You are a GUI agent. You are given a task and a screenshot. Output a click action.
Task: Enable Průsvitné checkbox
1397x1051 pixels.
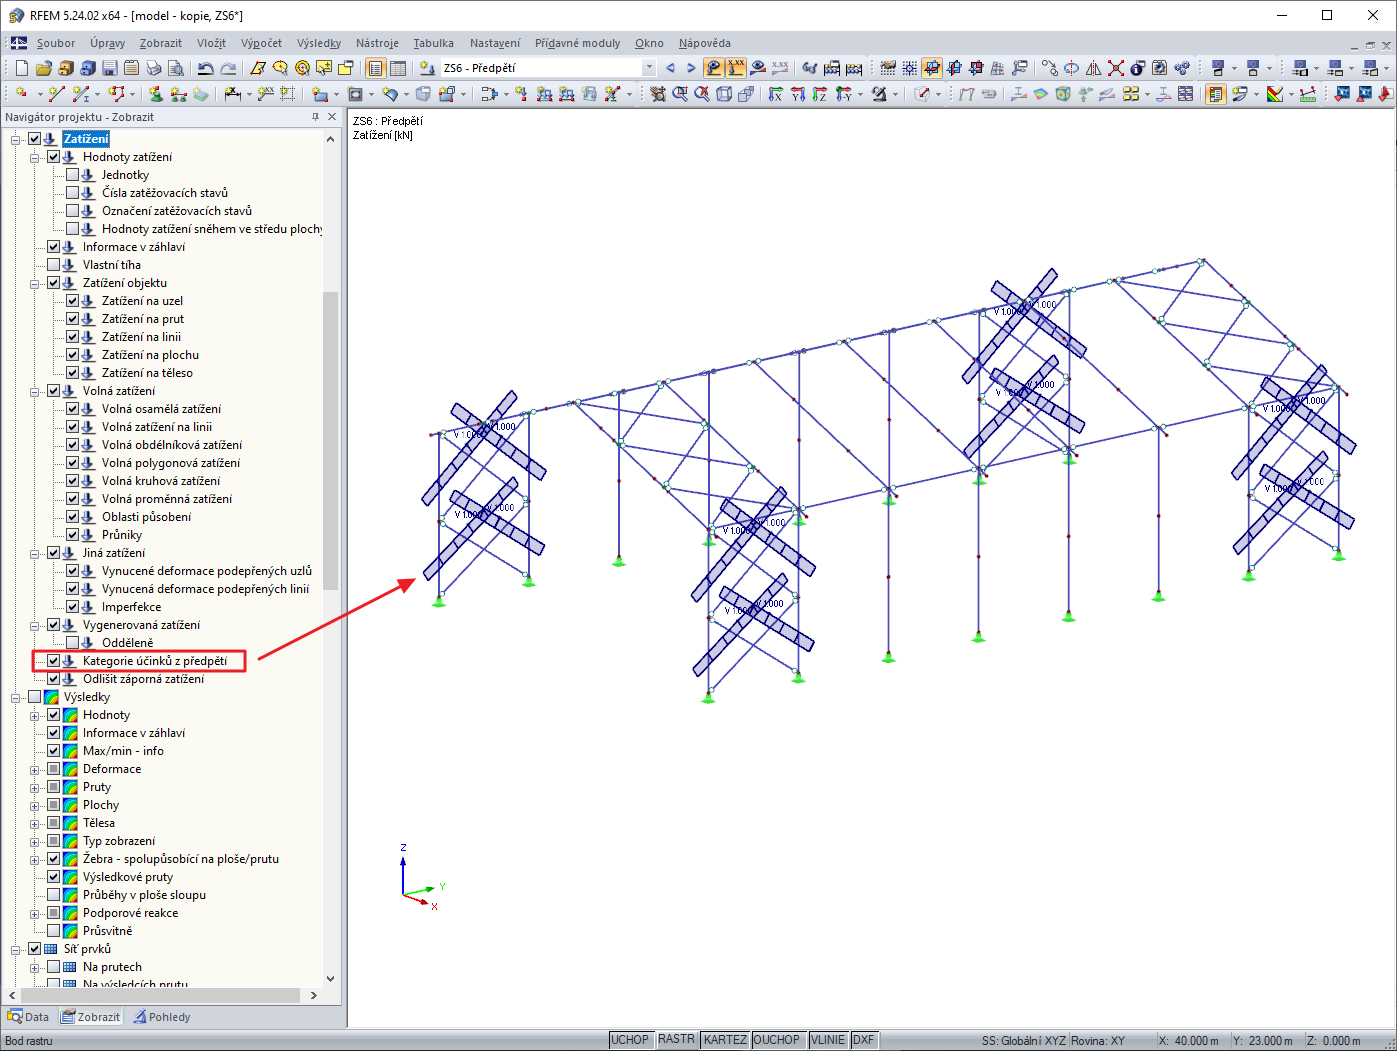click(53, 931)
